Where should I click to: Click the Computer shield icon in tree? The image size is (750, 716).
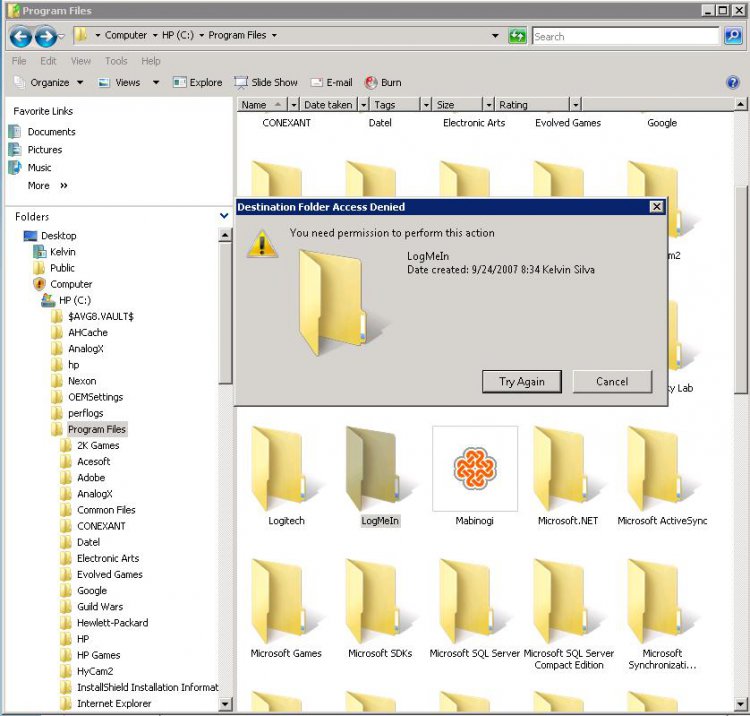pos(39,284)
